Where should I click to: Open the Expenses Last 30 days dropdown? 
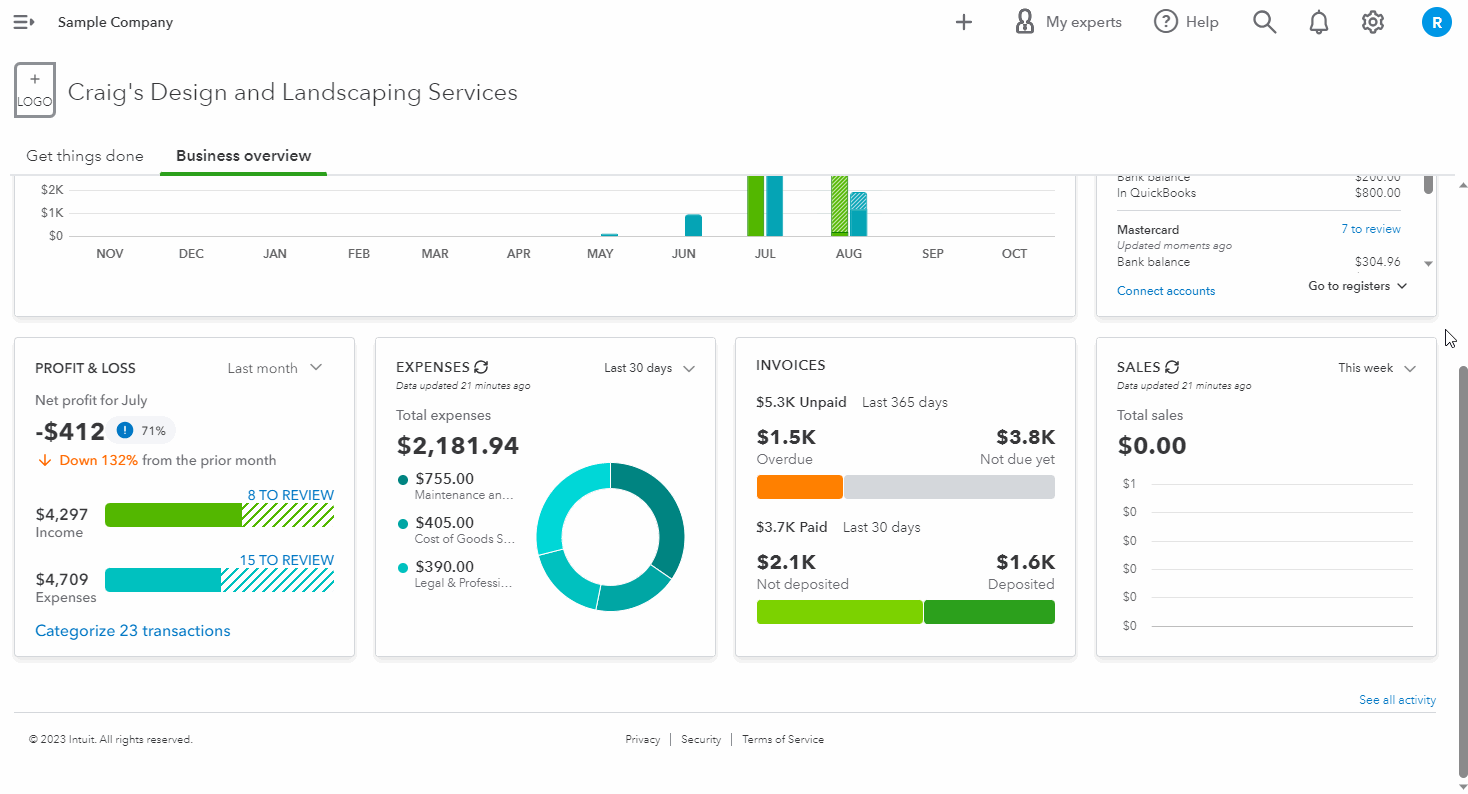point(649,368)
